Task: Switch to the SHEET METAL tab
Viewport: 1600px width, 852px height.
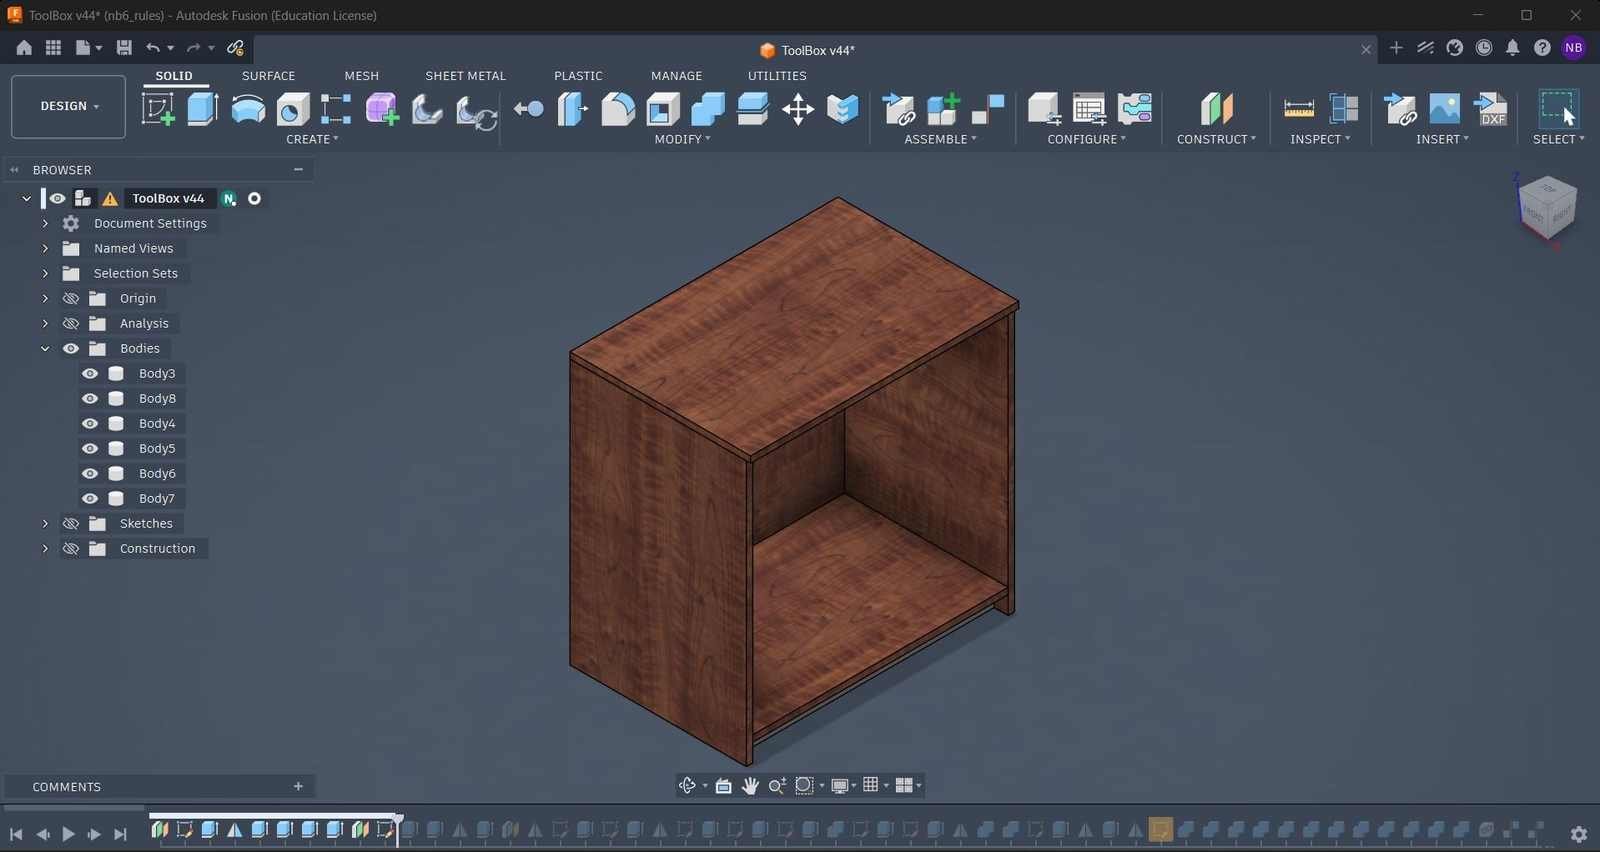Action: tap(465, 76)
